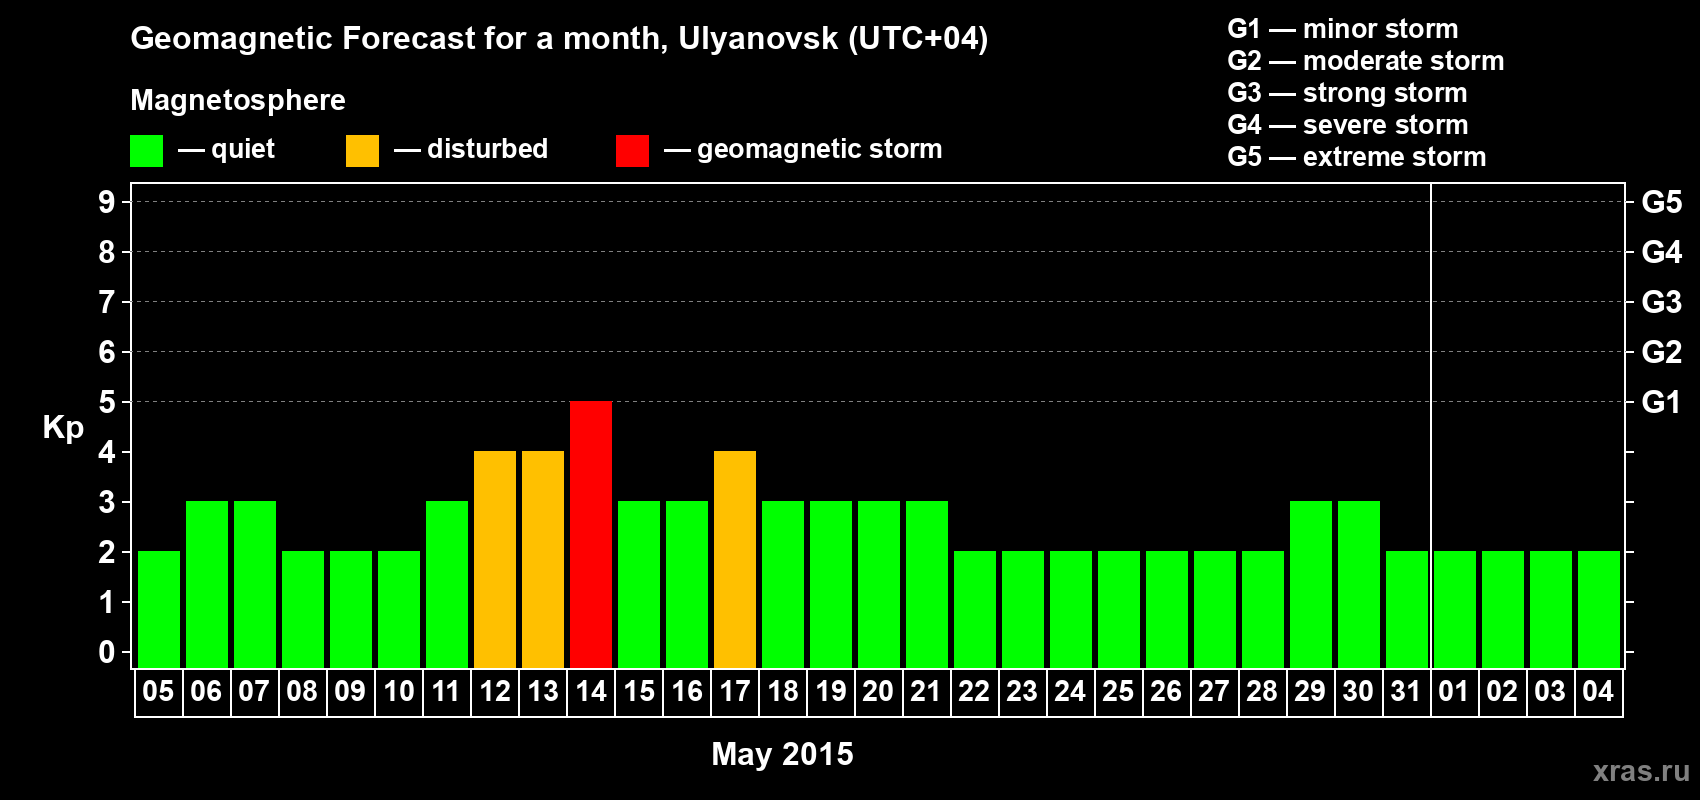
Task: Click 'G1 — minor storm' legend text
Action: (x=1343, y=29)
